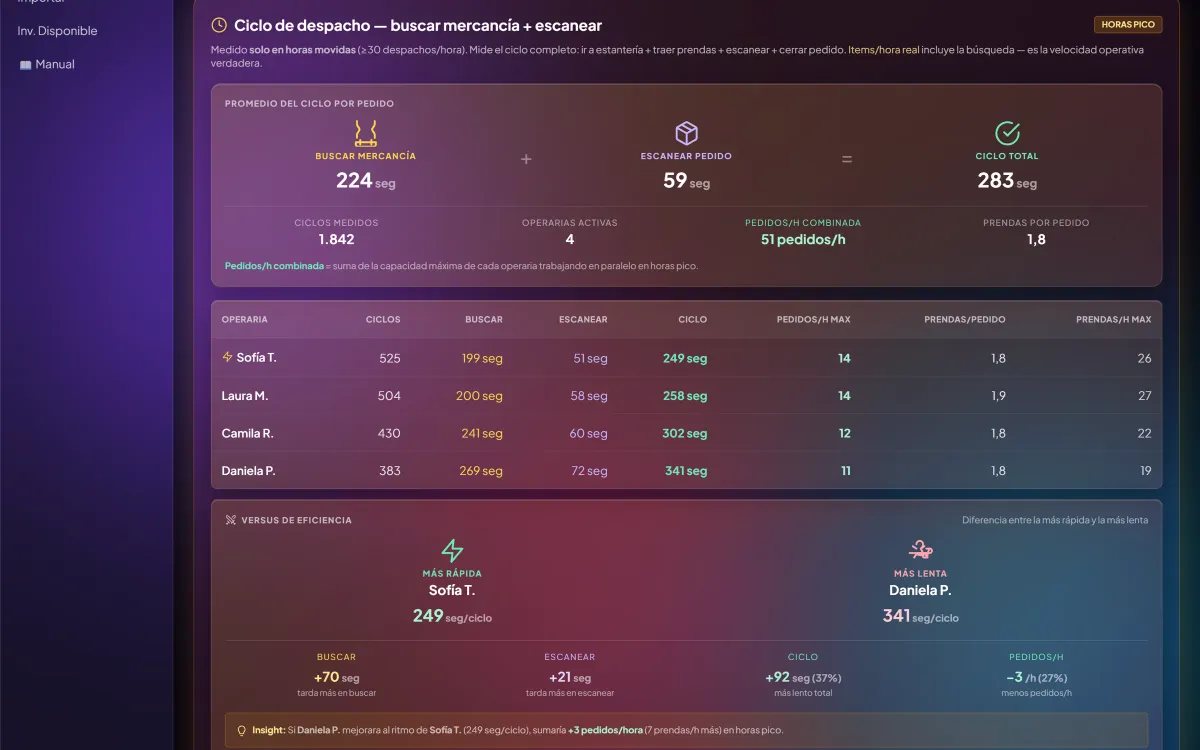Image resolution: width=1200 pixels, height=750 pixels.
Task: Click Laura's 1,9 prendas/pedido value
Action: [998, 396]
